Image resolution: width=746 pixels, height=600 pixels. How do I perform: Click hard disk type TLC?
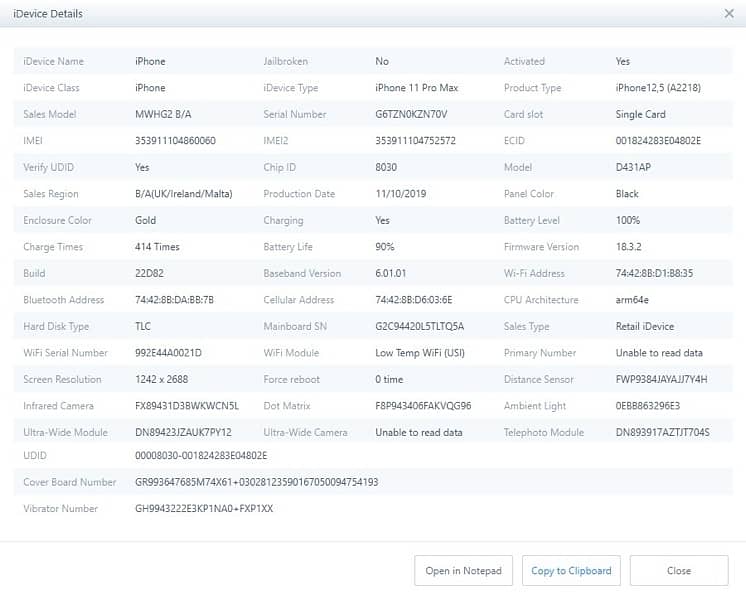coord(143,326)
